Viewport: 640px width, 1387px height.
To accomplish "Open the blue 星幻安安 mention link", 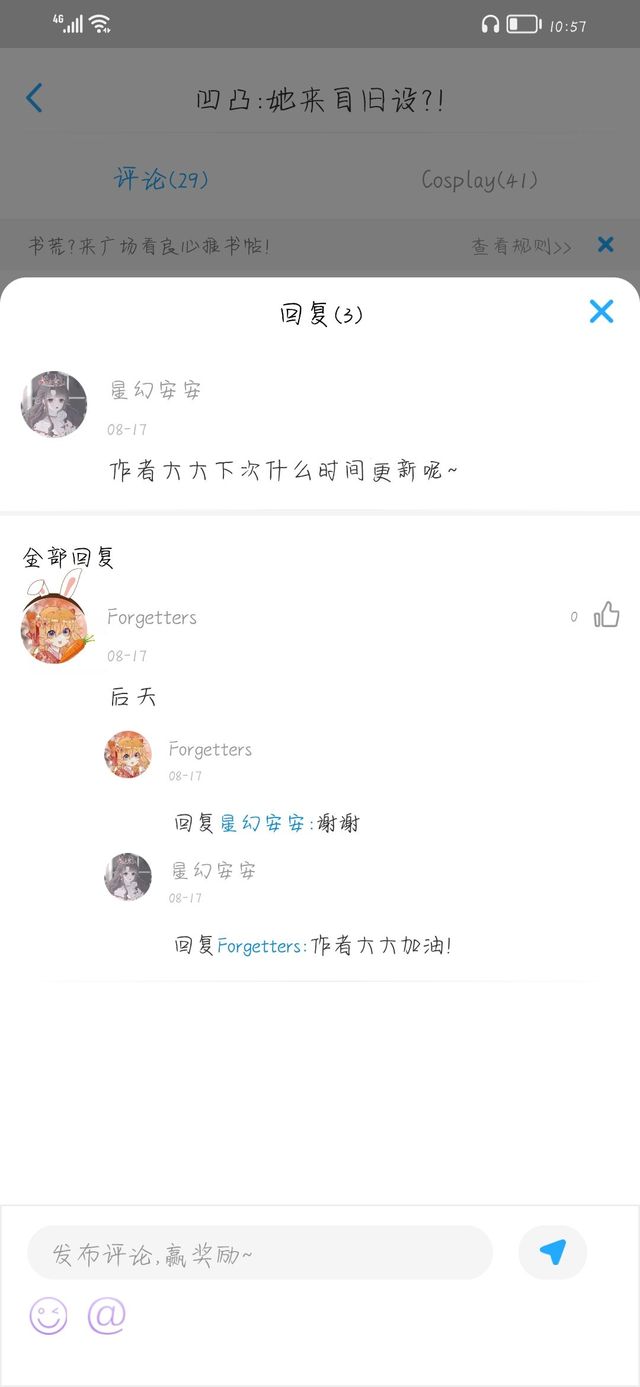I will tap(263, 824).
